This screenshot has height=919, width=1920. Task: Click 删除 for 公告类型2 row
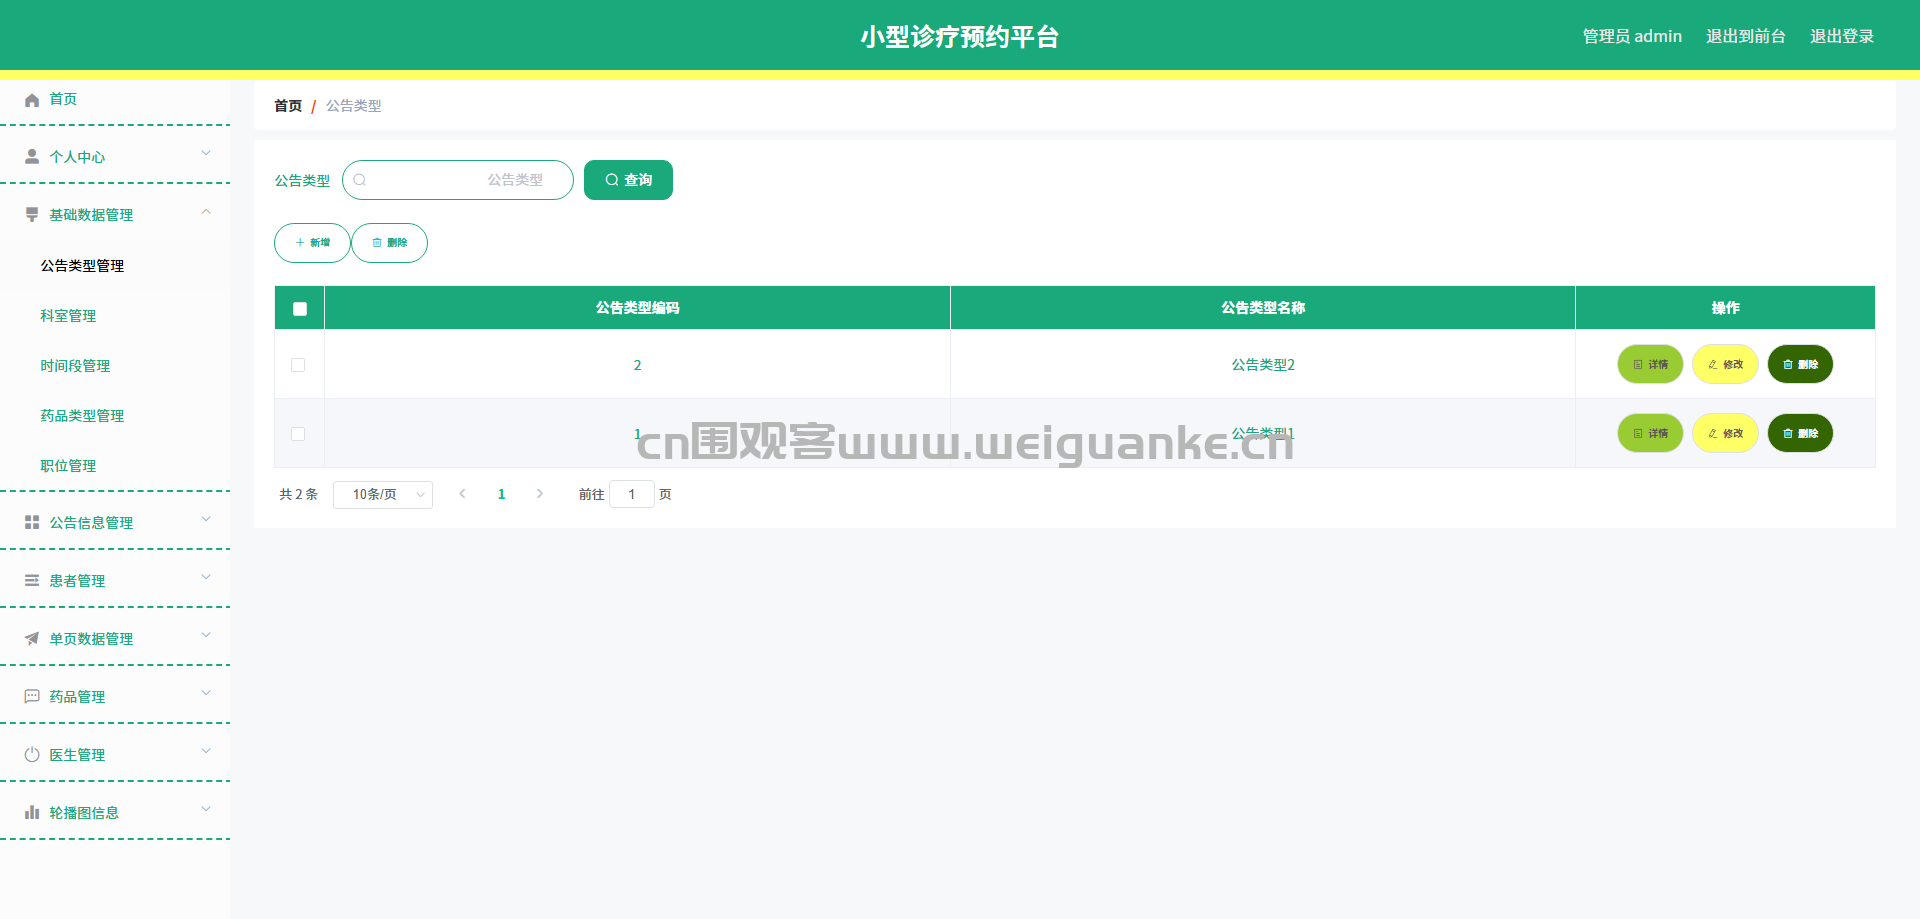click(x=1800, y=365)
